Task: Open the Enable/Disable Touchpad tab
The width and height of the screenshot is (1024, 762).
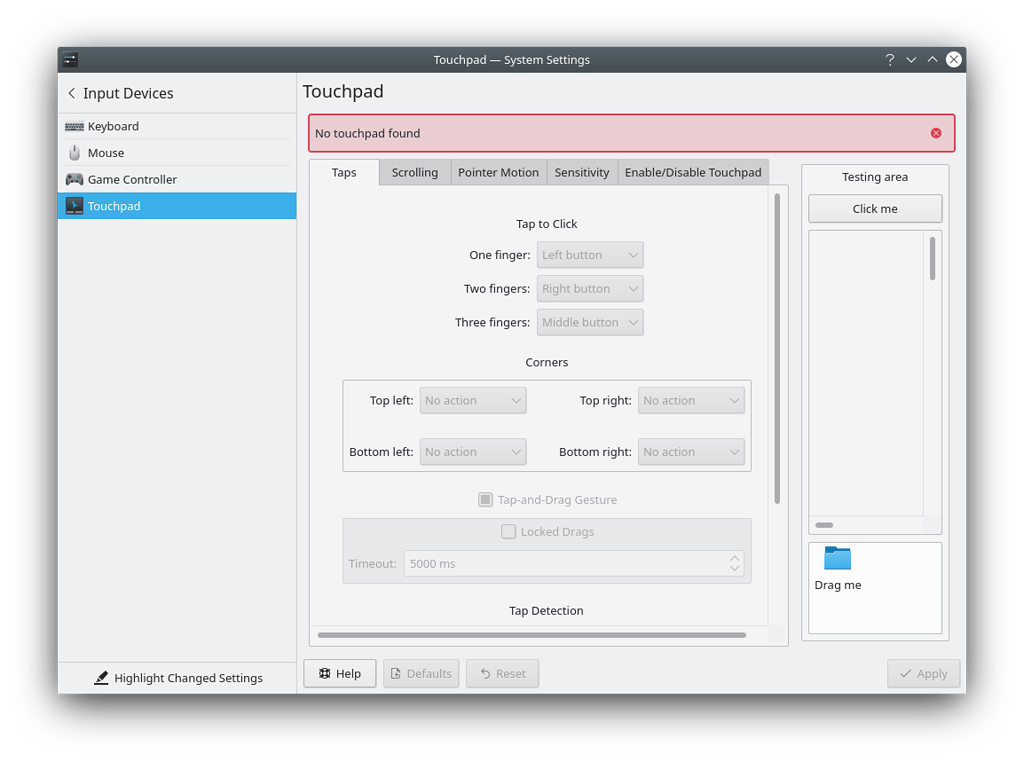Action: [693, 172]
